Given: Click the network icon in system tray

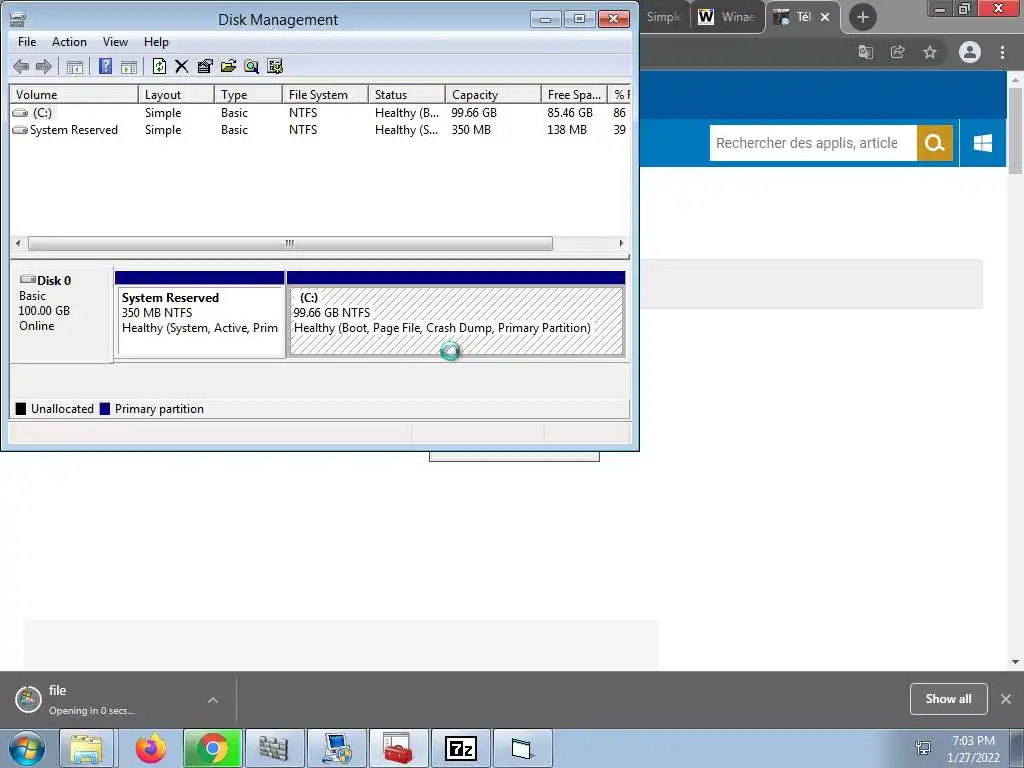Looking at the screenshot, I should click(x=923, y=748).
